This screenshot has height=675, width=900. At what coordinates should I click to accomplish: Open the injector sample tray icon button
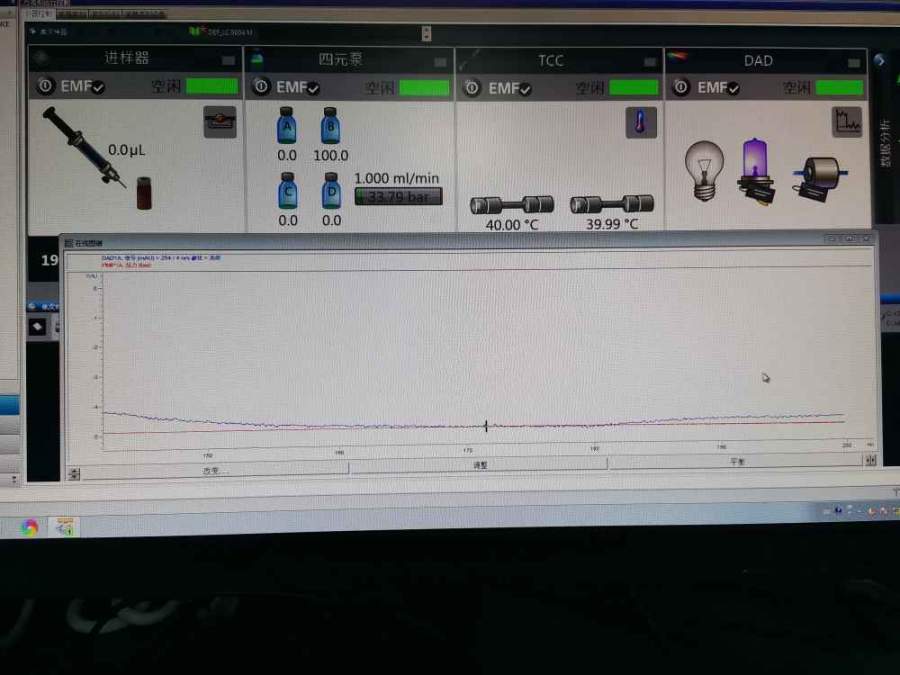pos(220,122)
